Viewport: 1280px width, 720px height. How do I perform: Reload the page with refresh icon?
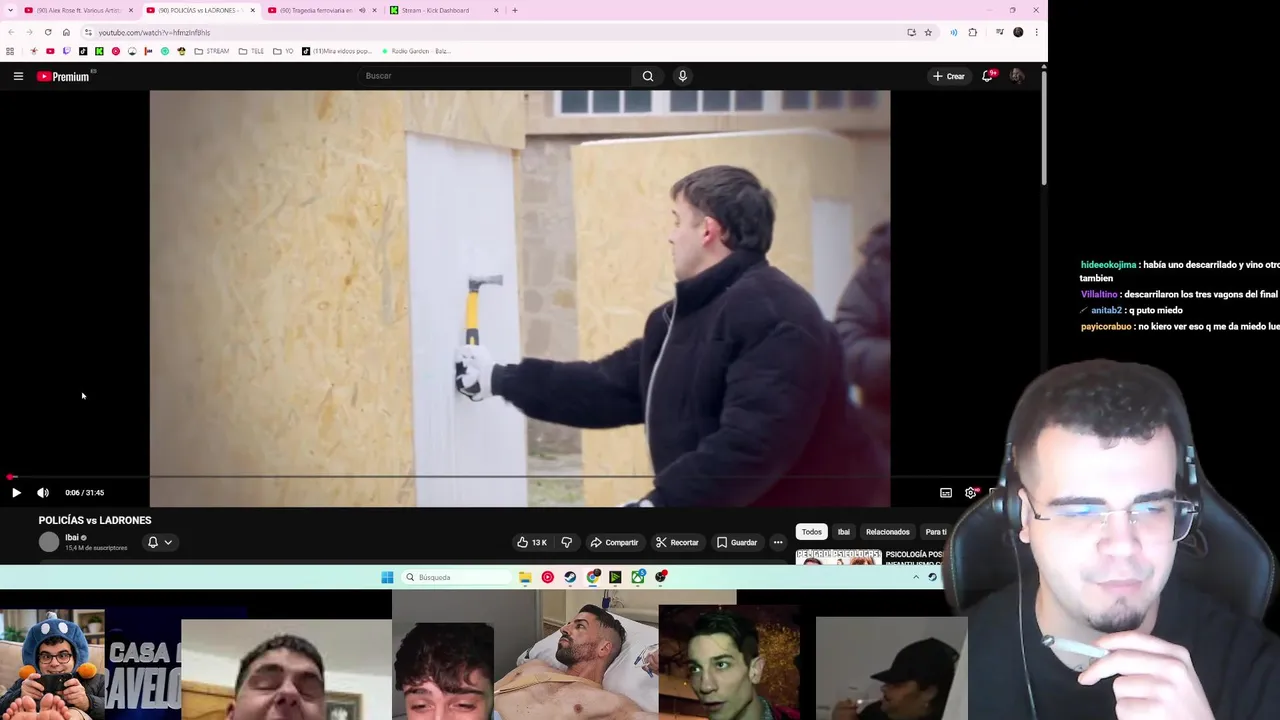(48, 32)
